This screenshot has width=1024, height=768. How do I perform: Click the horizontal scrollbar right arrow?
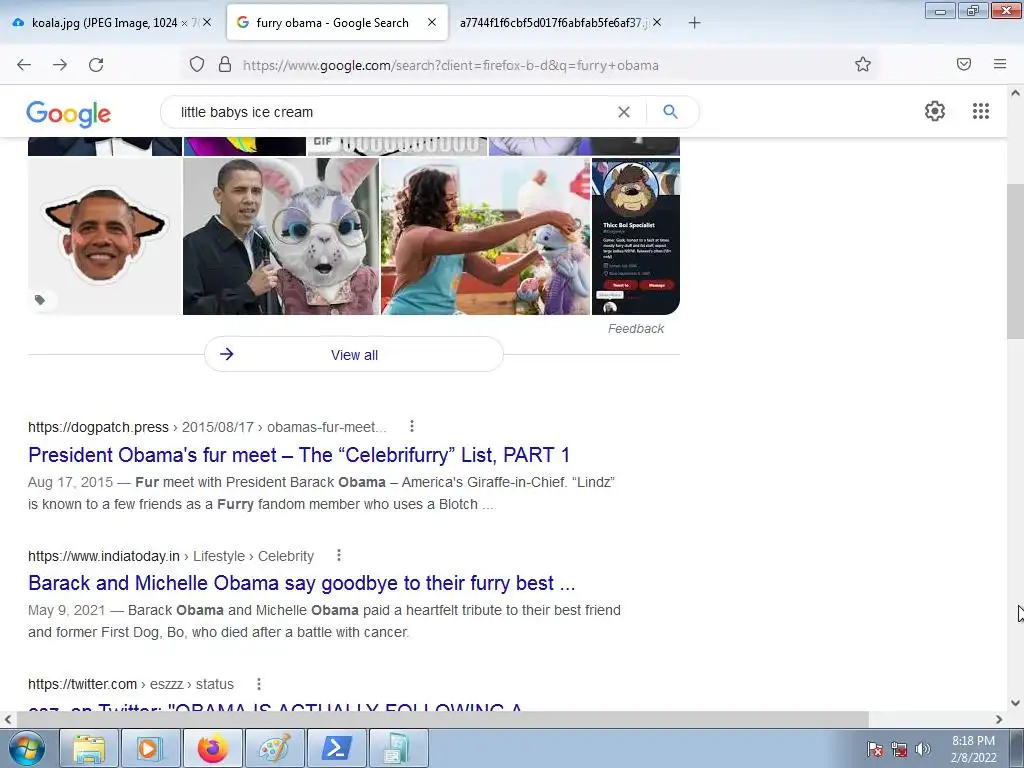(999, 719)
